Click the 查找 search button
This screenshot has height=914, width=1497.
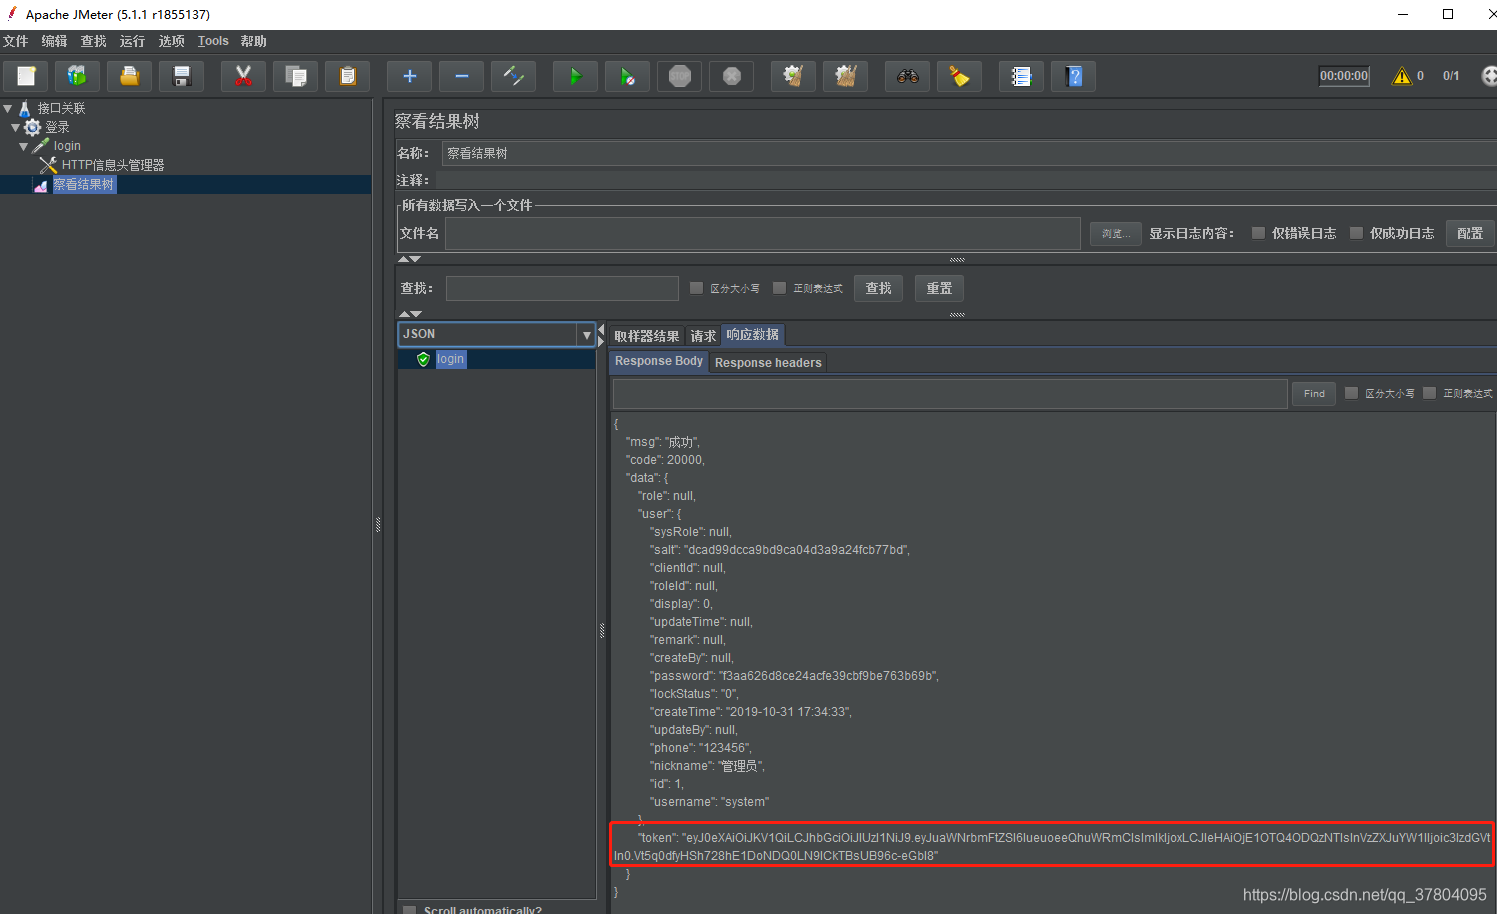pos(878,288)
